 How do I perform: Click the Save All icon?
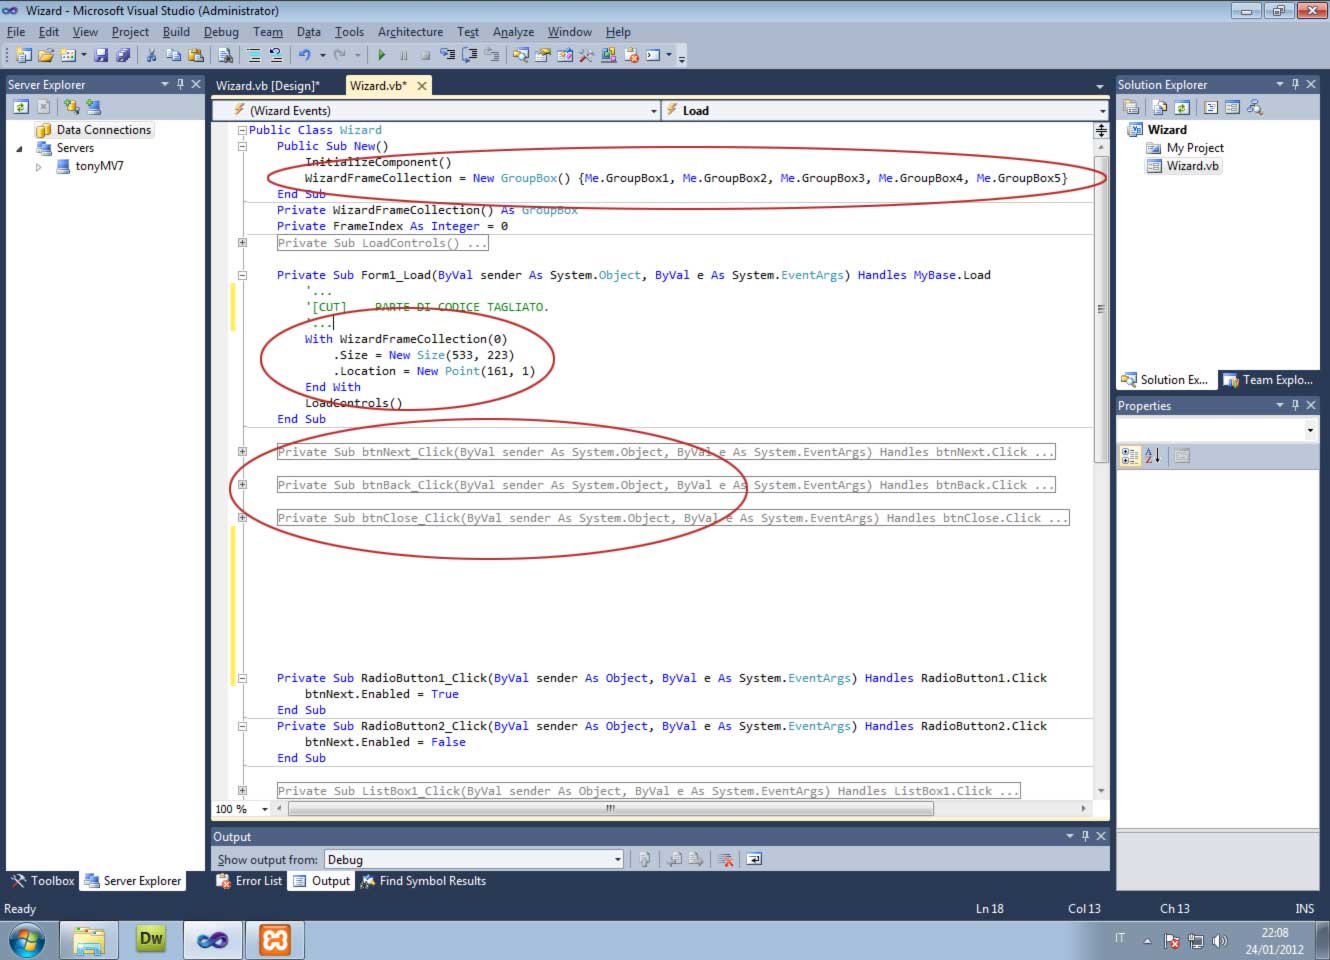pos(124,55)
